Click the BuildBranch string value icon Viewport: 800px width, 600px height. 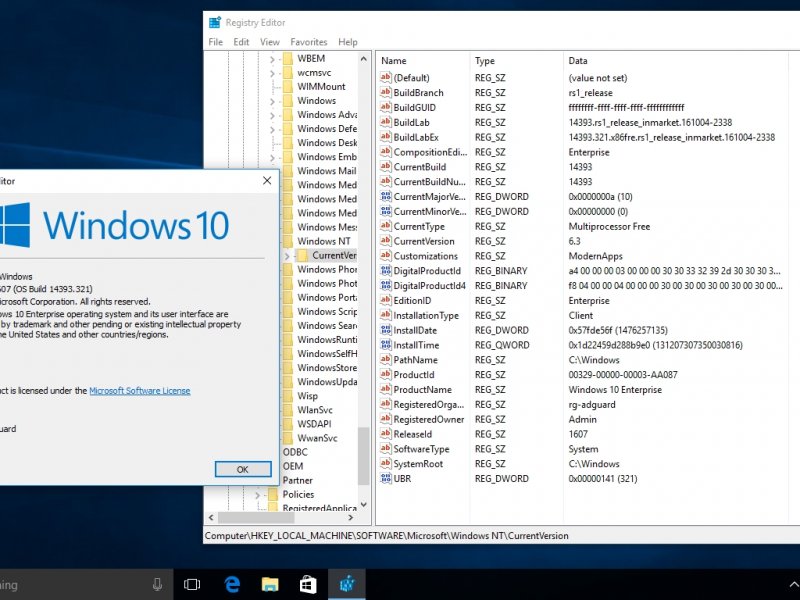click(x=385, y=92)
